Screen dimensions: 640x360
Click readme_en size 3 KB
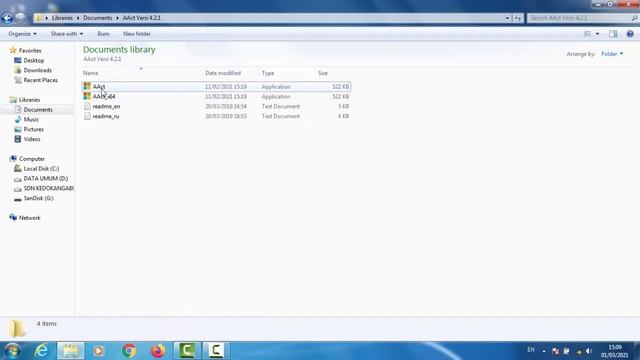click(x=343, y=106)
